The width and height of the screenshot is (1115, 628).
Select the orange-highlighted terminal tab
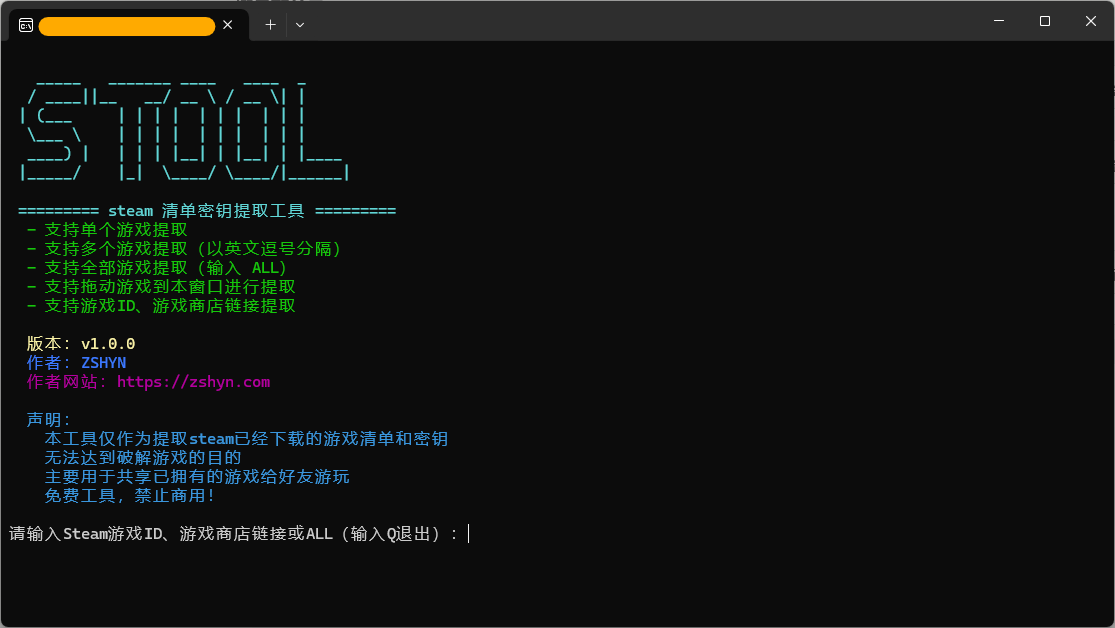pos(127,26)
